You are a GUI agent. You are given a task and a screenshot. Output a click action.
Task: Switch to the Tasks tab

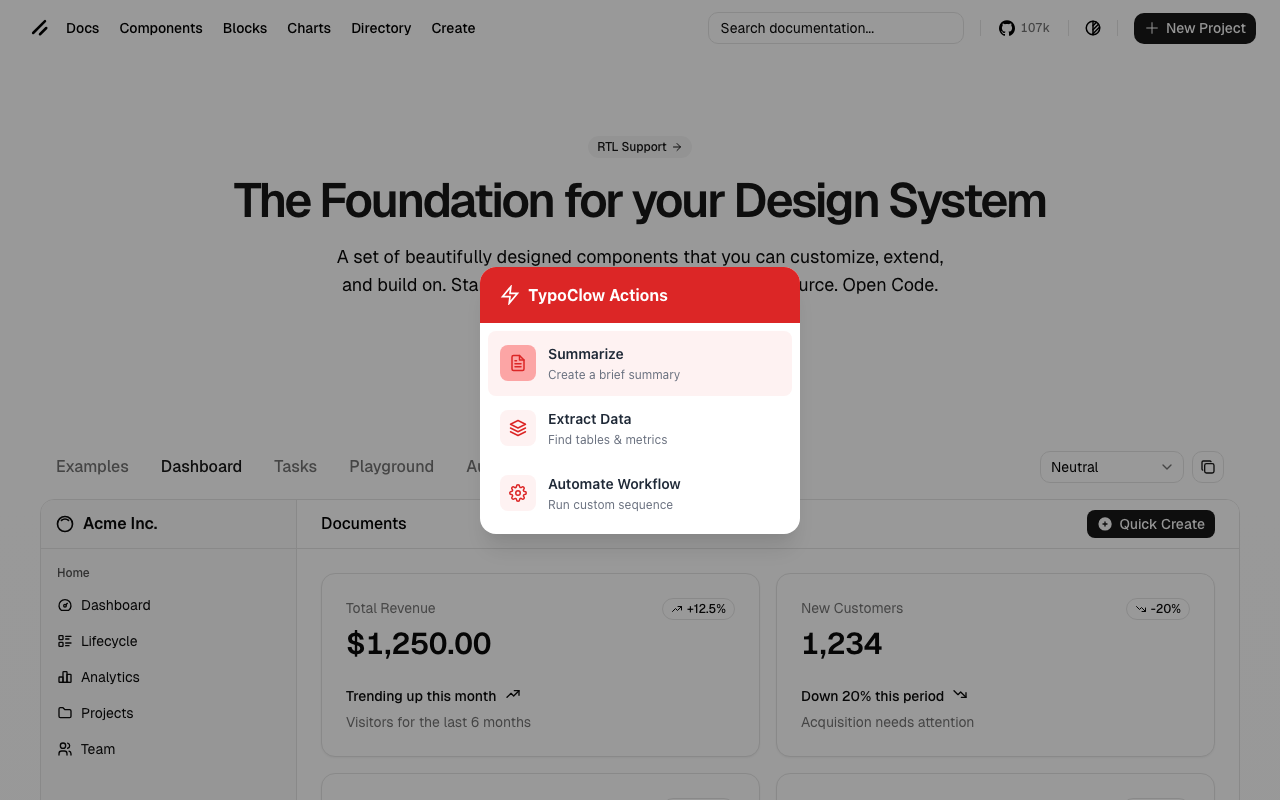(295, 466)
